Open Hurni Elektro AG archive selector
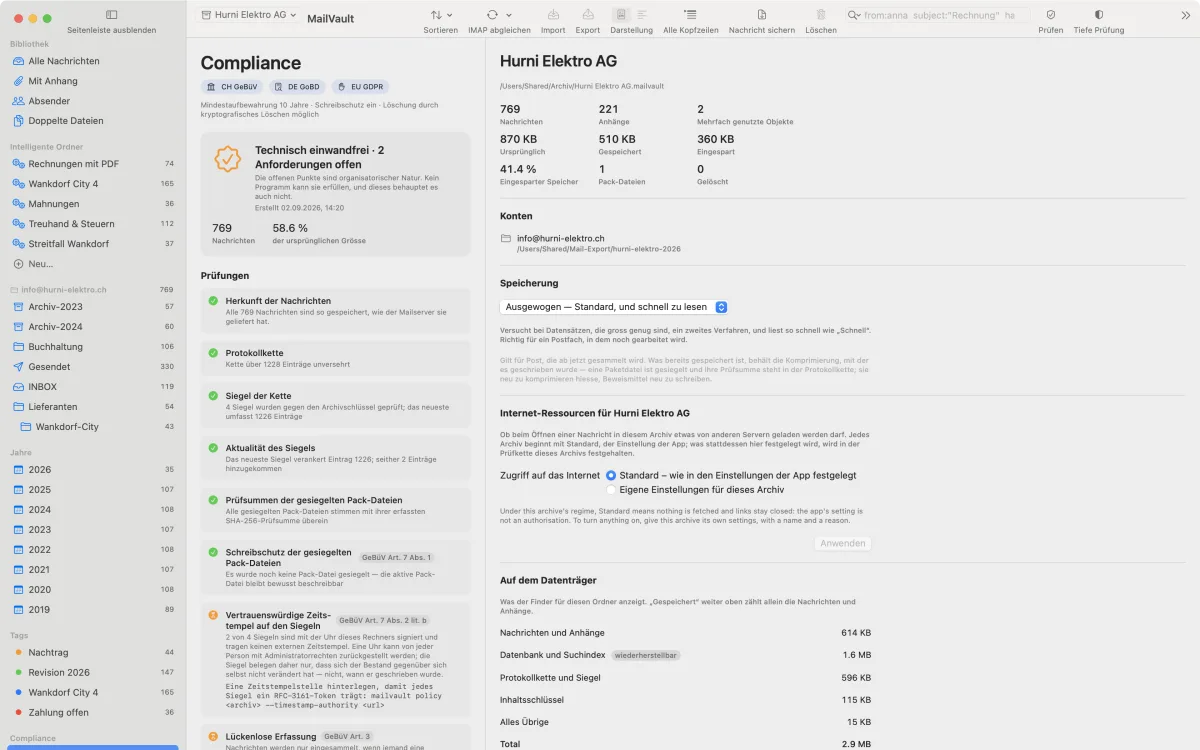The width and height of the screenshot is (1200, 750). coord(247,15)
